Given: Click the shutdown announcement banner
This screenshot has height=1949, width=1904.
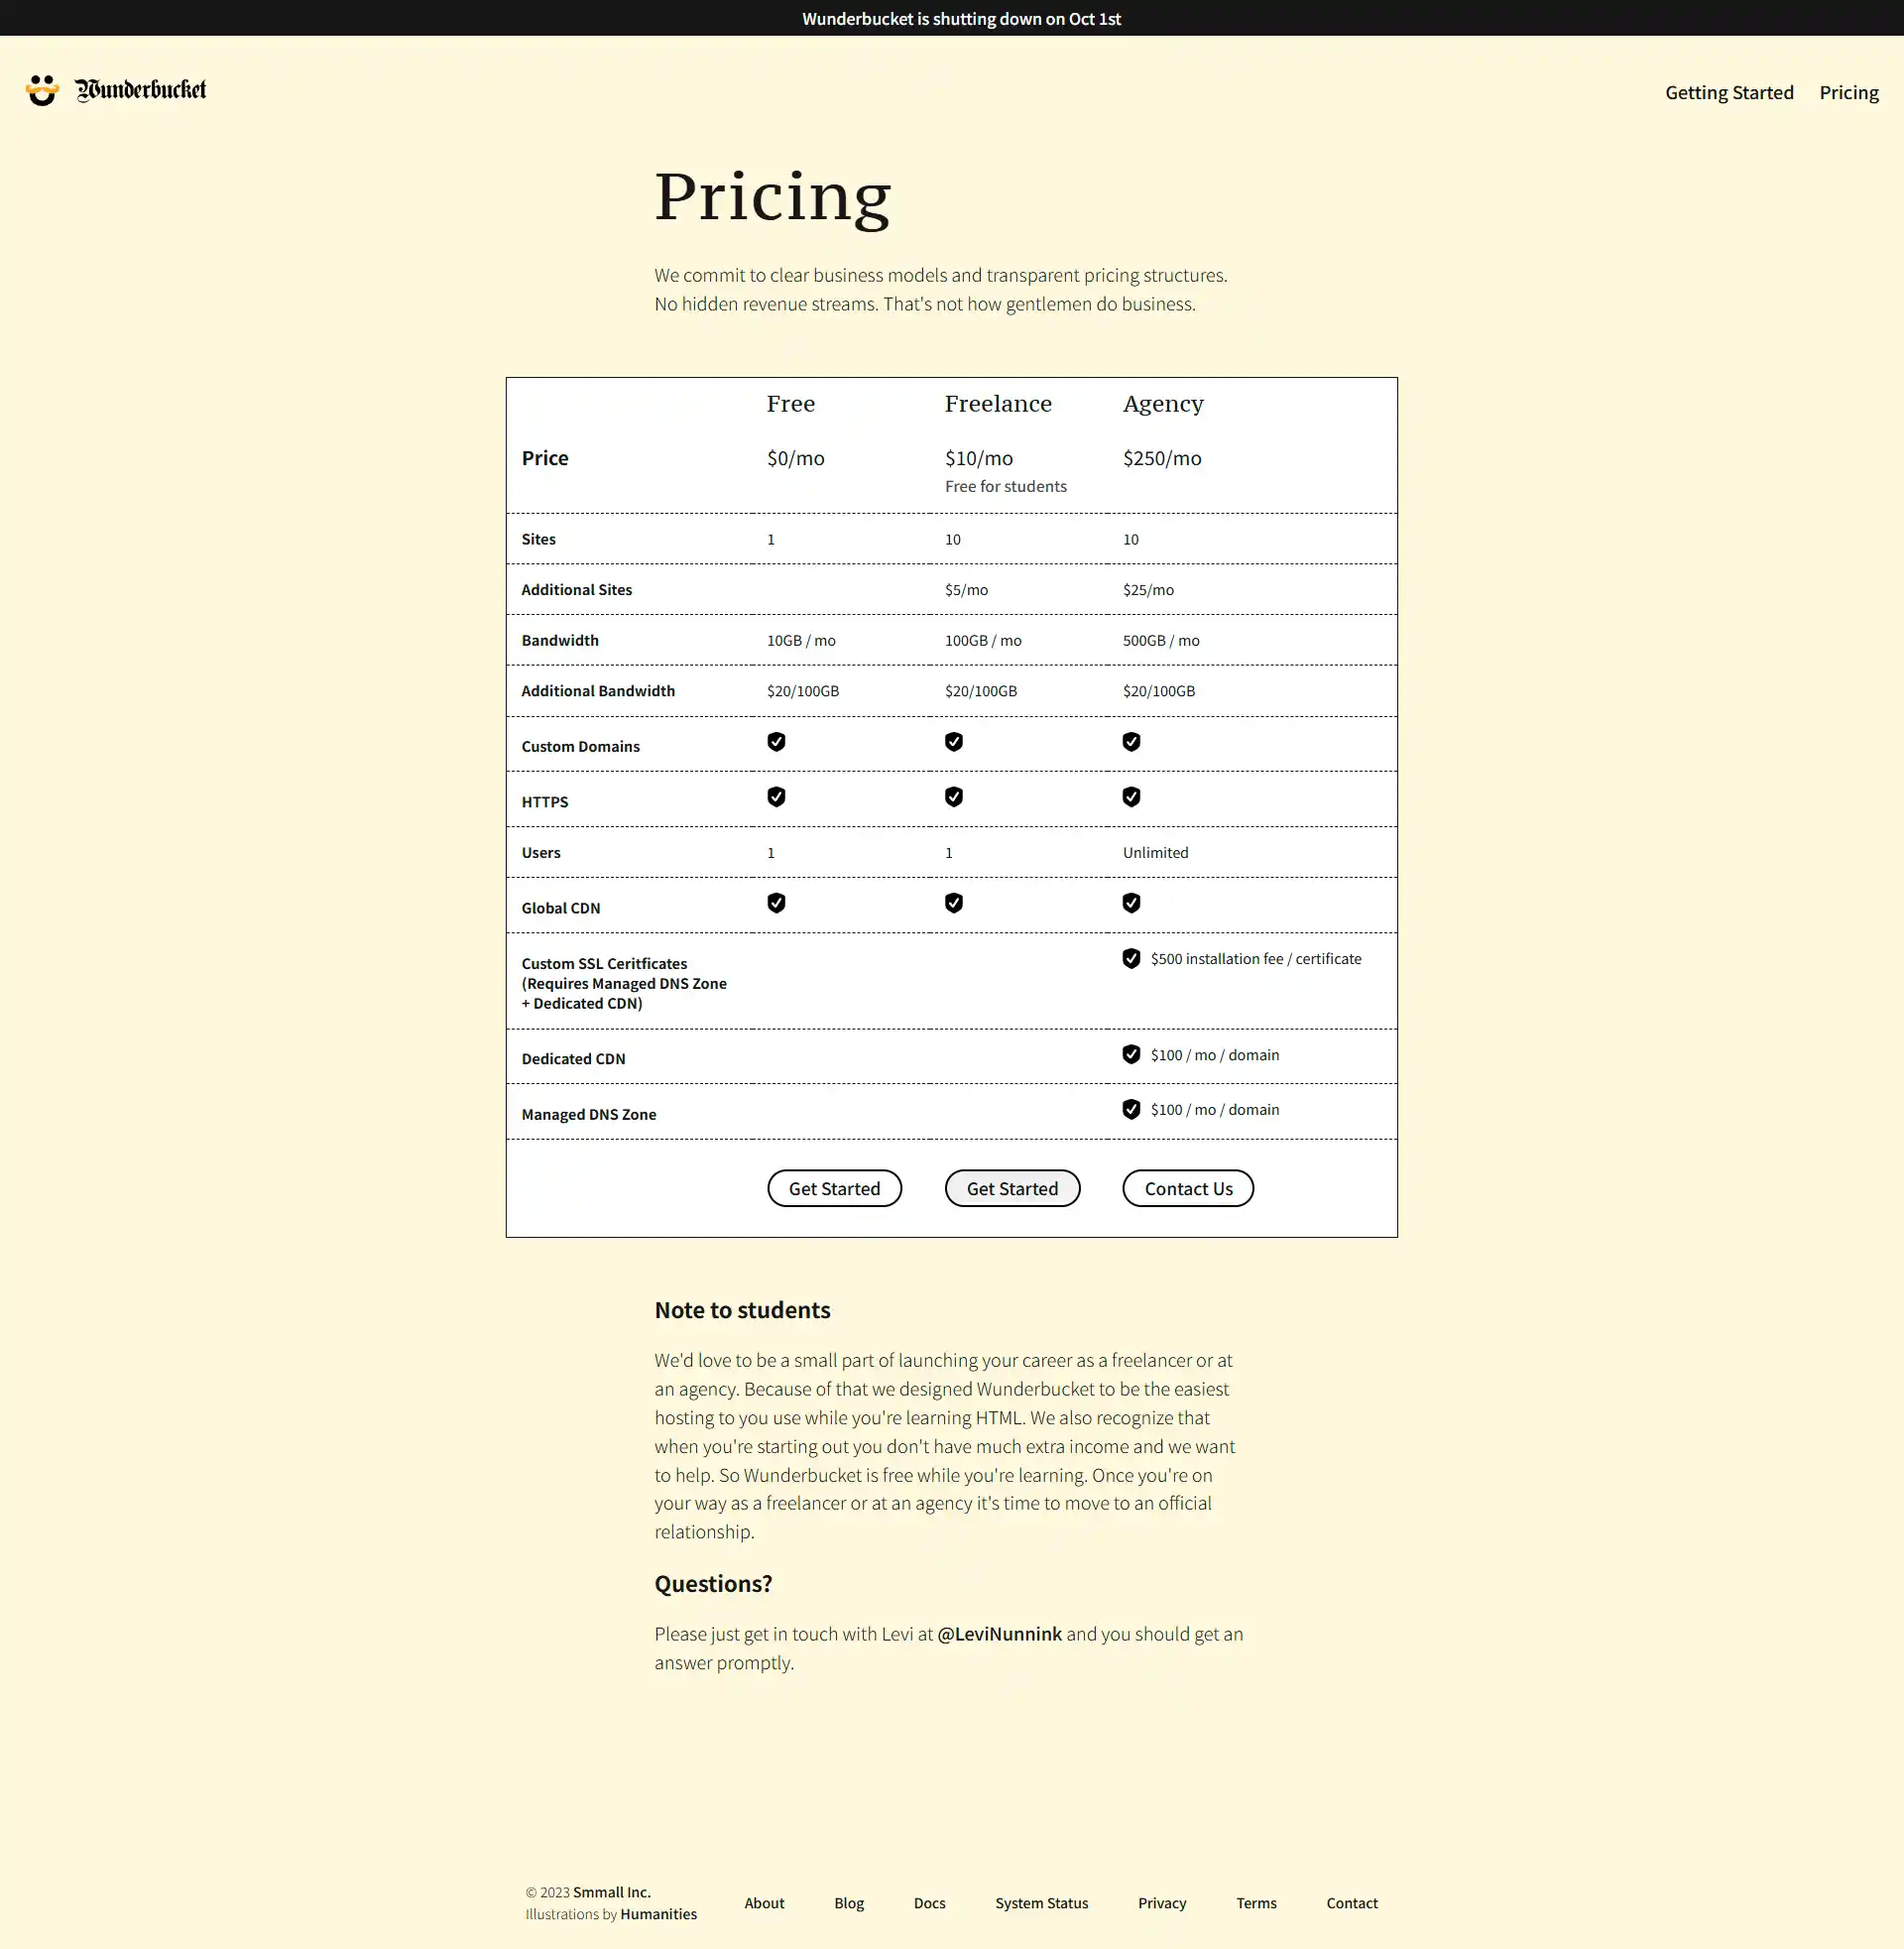Looking at the screenshot, I should click(x=961, y=19).
